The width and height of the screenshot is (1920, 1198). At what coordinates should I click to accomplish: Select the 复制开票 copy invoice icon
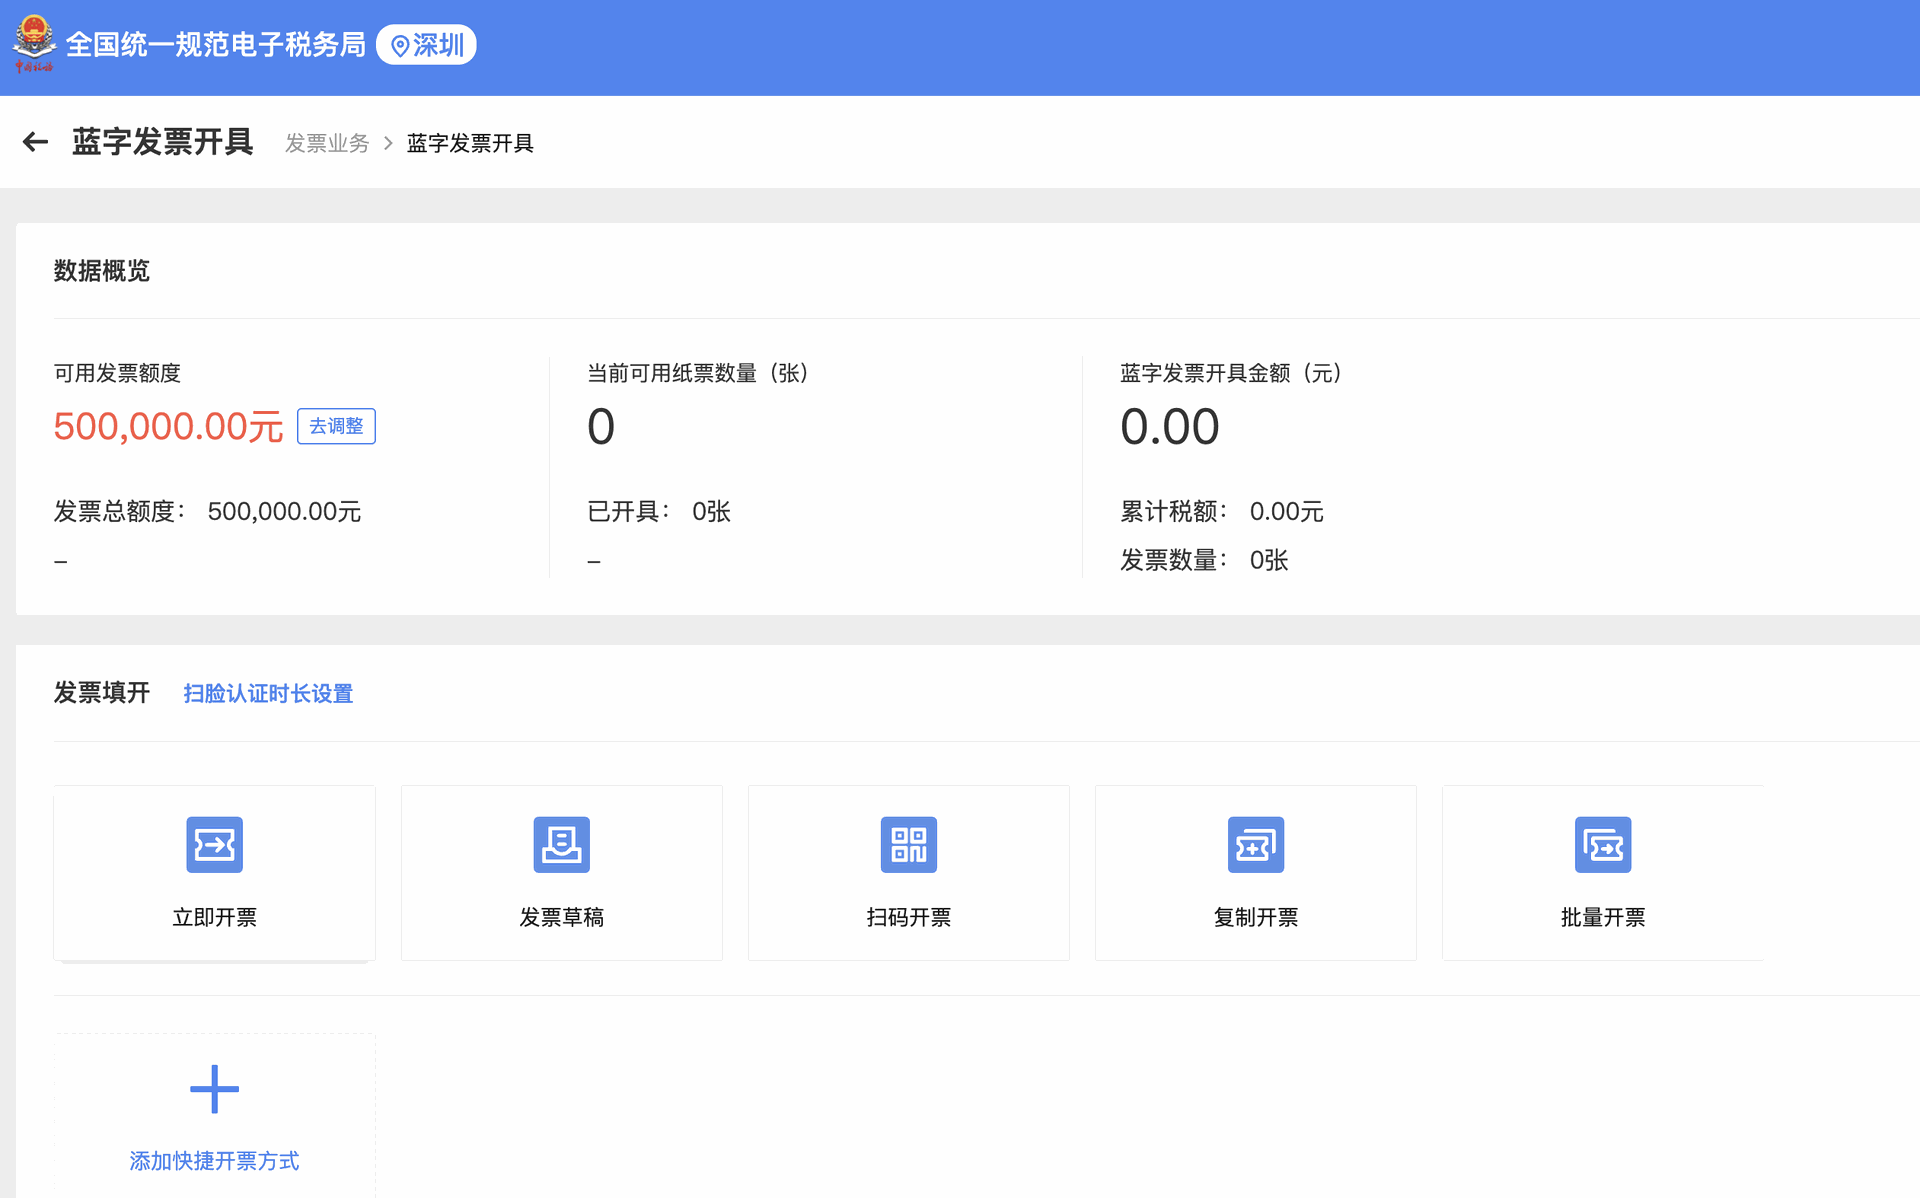1255,845
